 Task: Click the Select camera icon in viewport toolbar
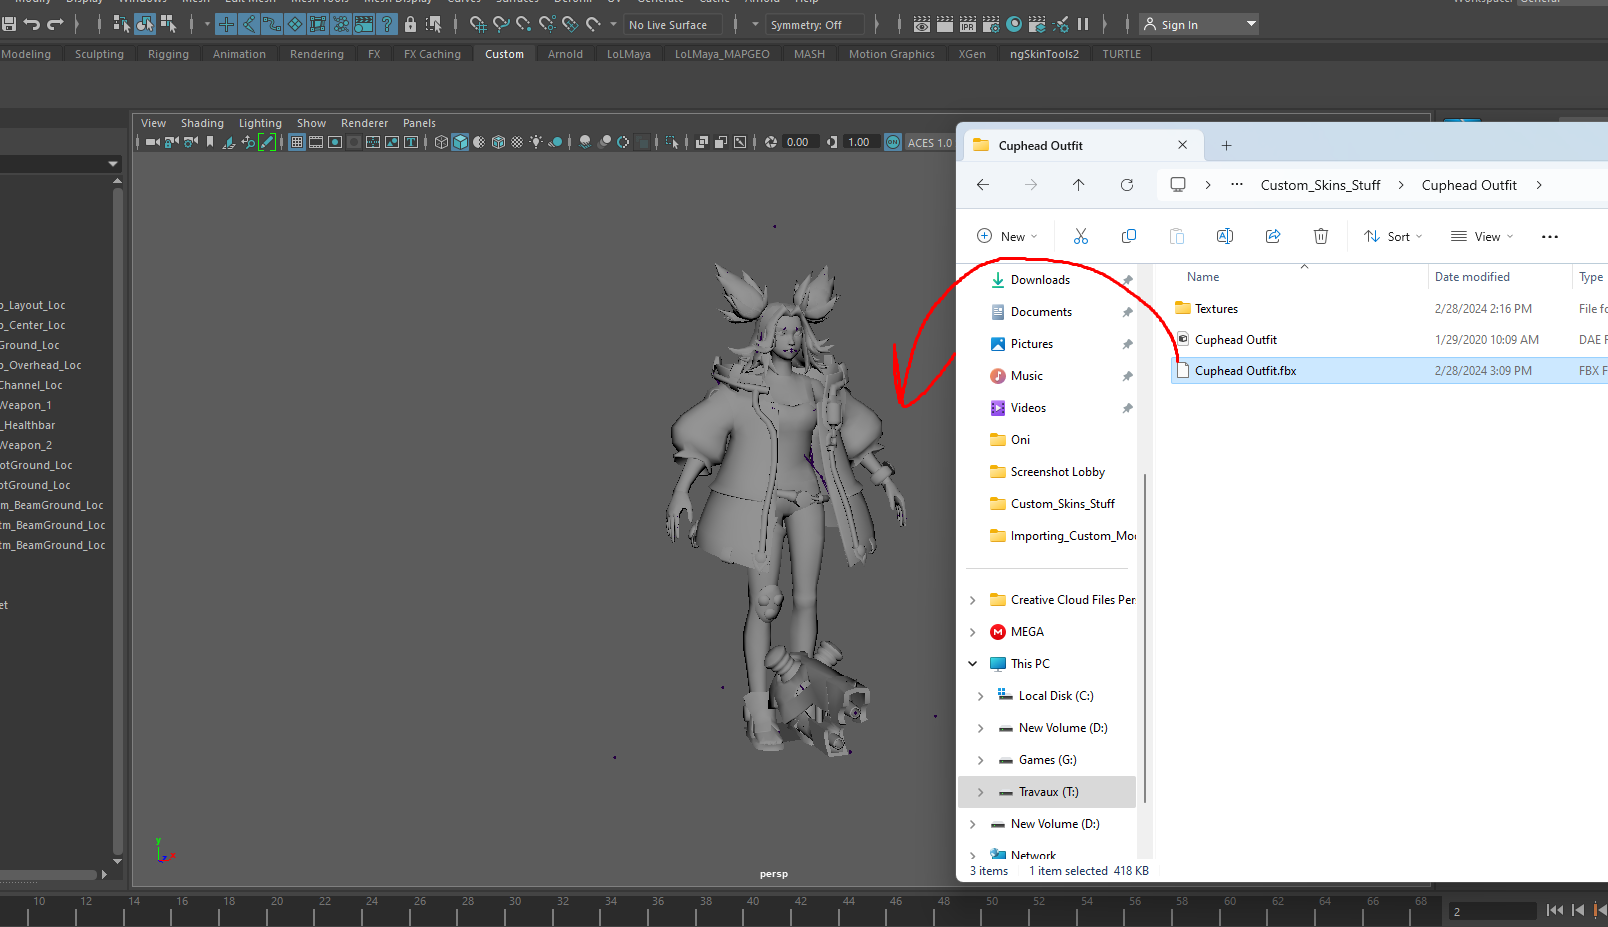[x=152, y=142]
